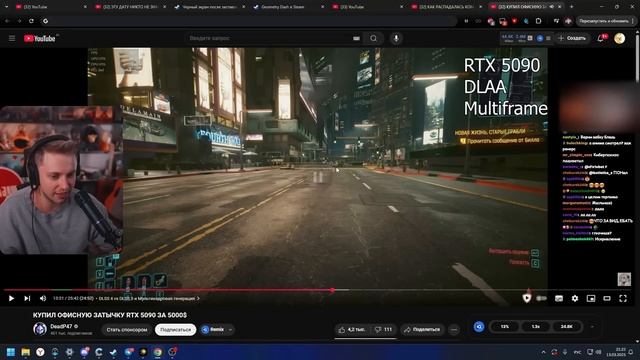Click the channel watermark thumbnail in video
This screenshot has height=360, width=640.
pos(624,279)
